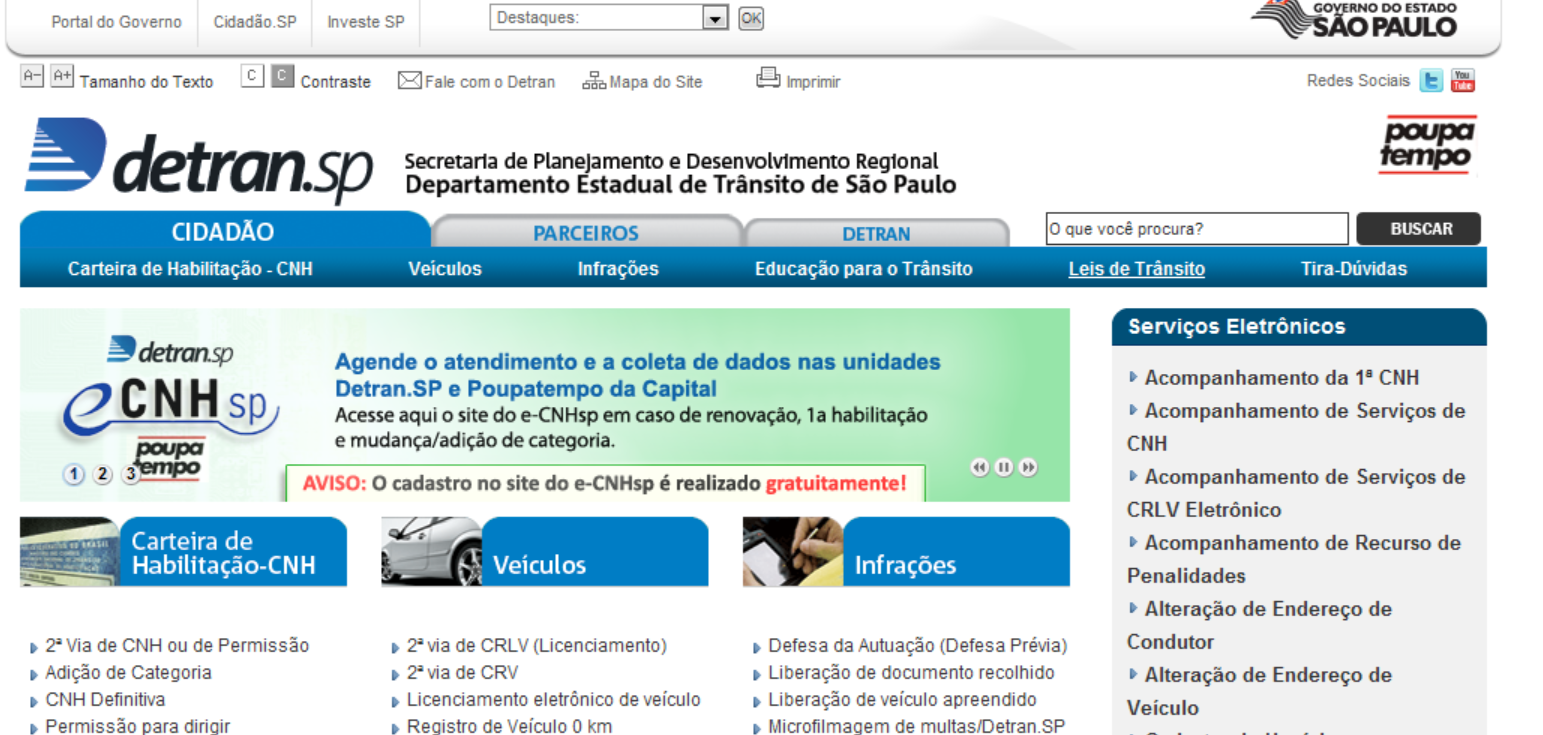Open Microfilmagem de multas/Detran.SP link

pos(916,726)
